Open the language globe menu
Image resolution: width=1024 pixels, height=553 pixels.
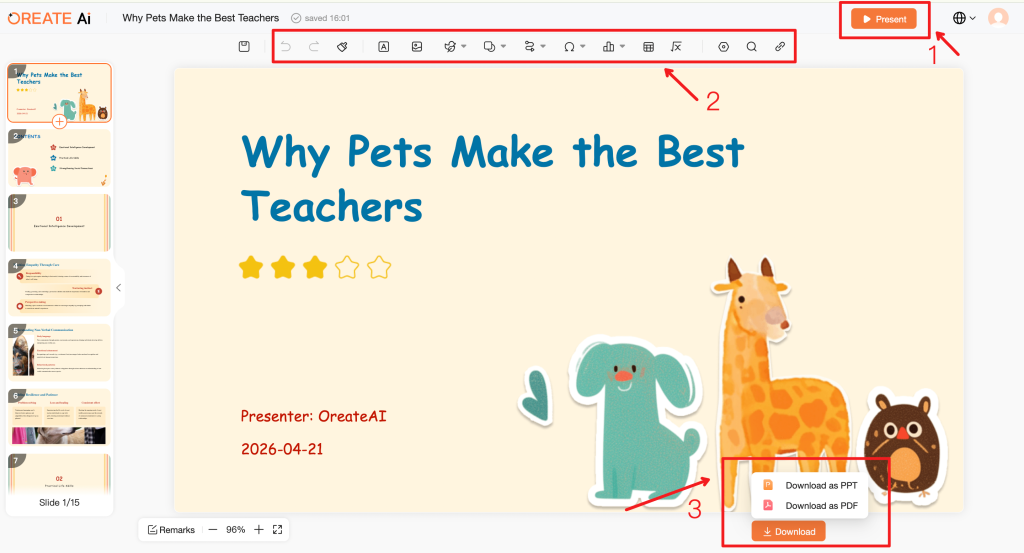pyautogui.click(x=964, y=18)
